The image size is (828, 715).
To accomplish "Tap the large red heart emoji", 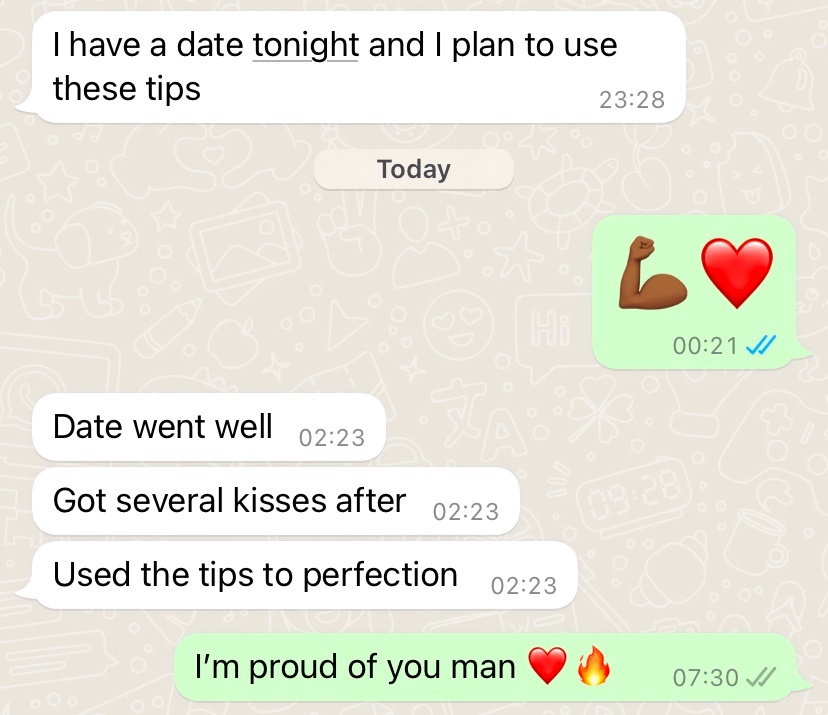I will 737,273.
